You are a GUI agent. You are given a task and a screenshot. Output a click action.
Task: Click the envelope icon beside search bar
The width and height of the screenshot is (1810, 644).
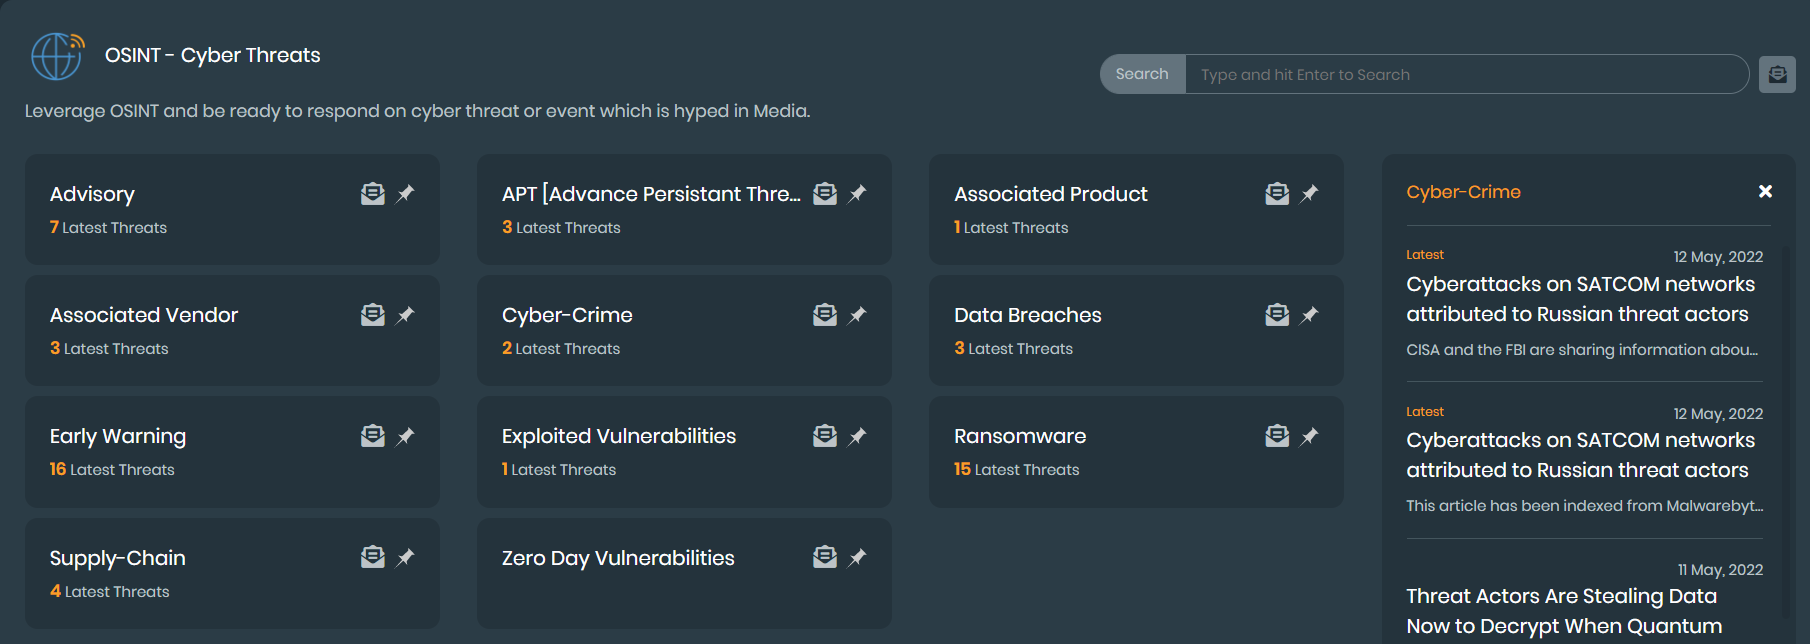[1777, 74]
